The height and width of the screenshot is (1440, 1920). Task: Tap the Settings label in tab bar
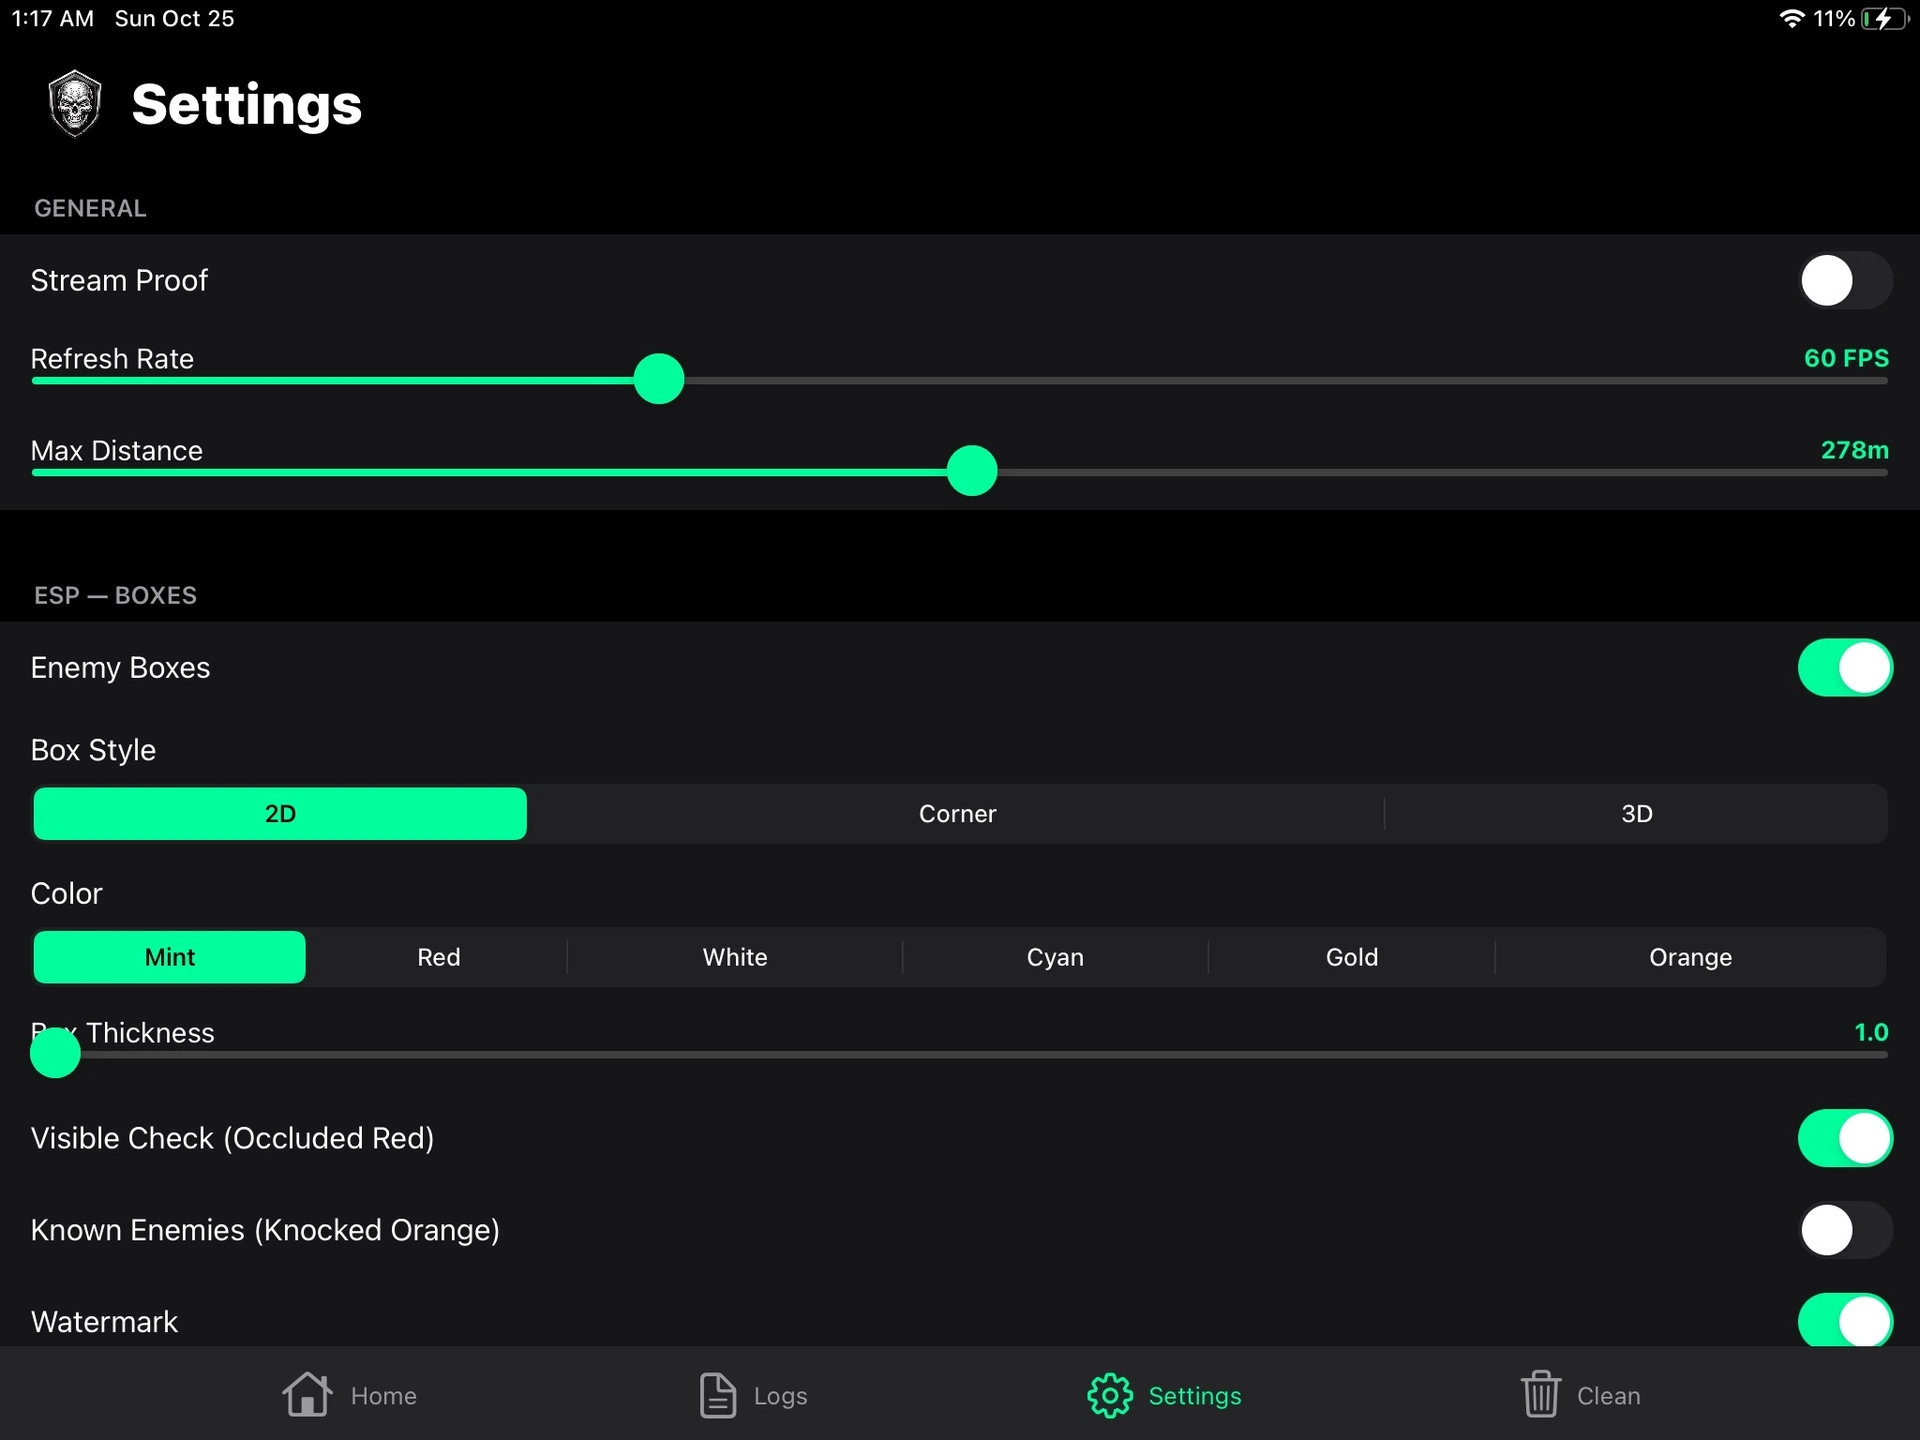(x=1195, y=1396)
